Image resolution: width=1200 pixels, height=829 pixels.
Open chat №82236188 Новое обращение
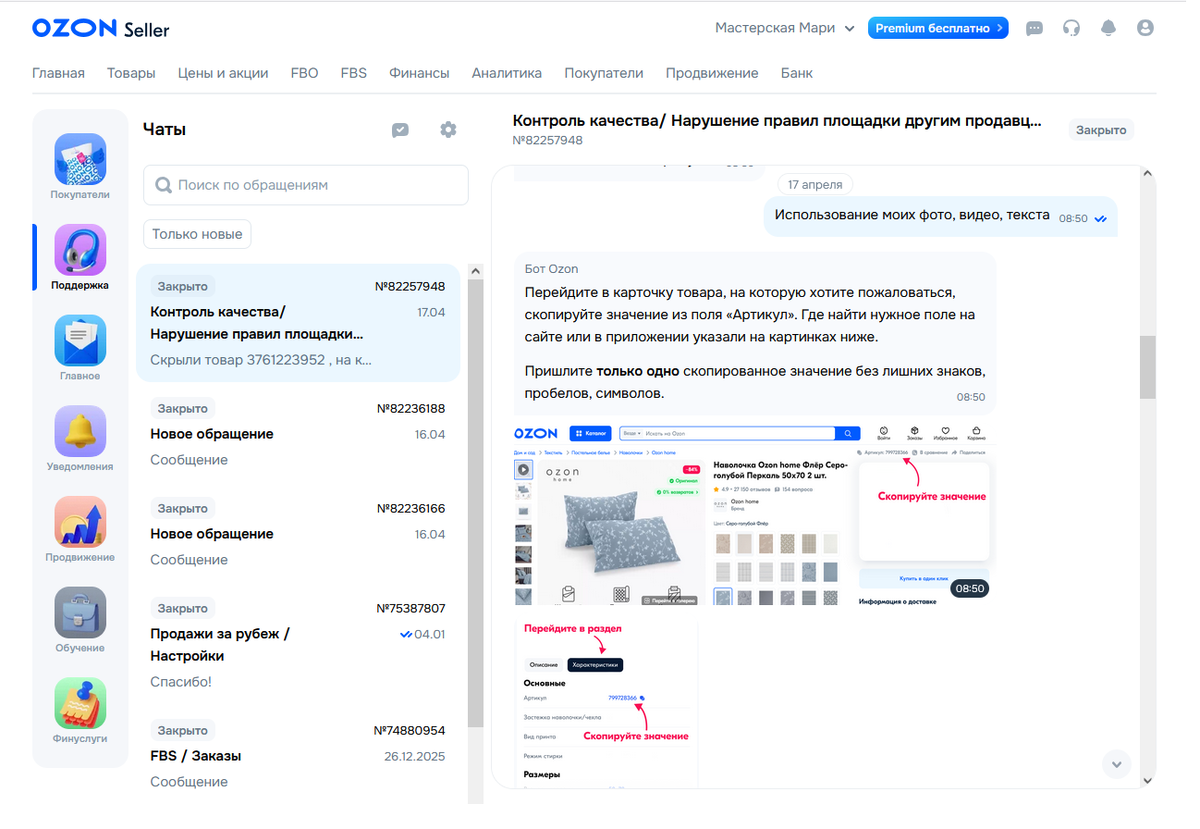click(298, 434)
